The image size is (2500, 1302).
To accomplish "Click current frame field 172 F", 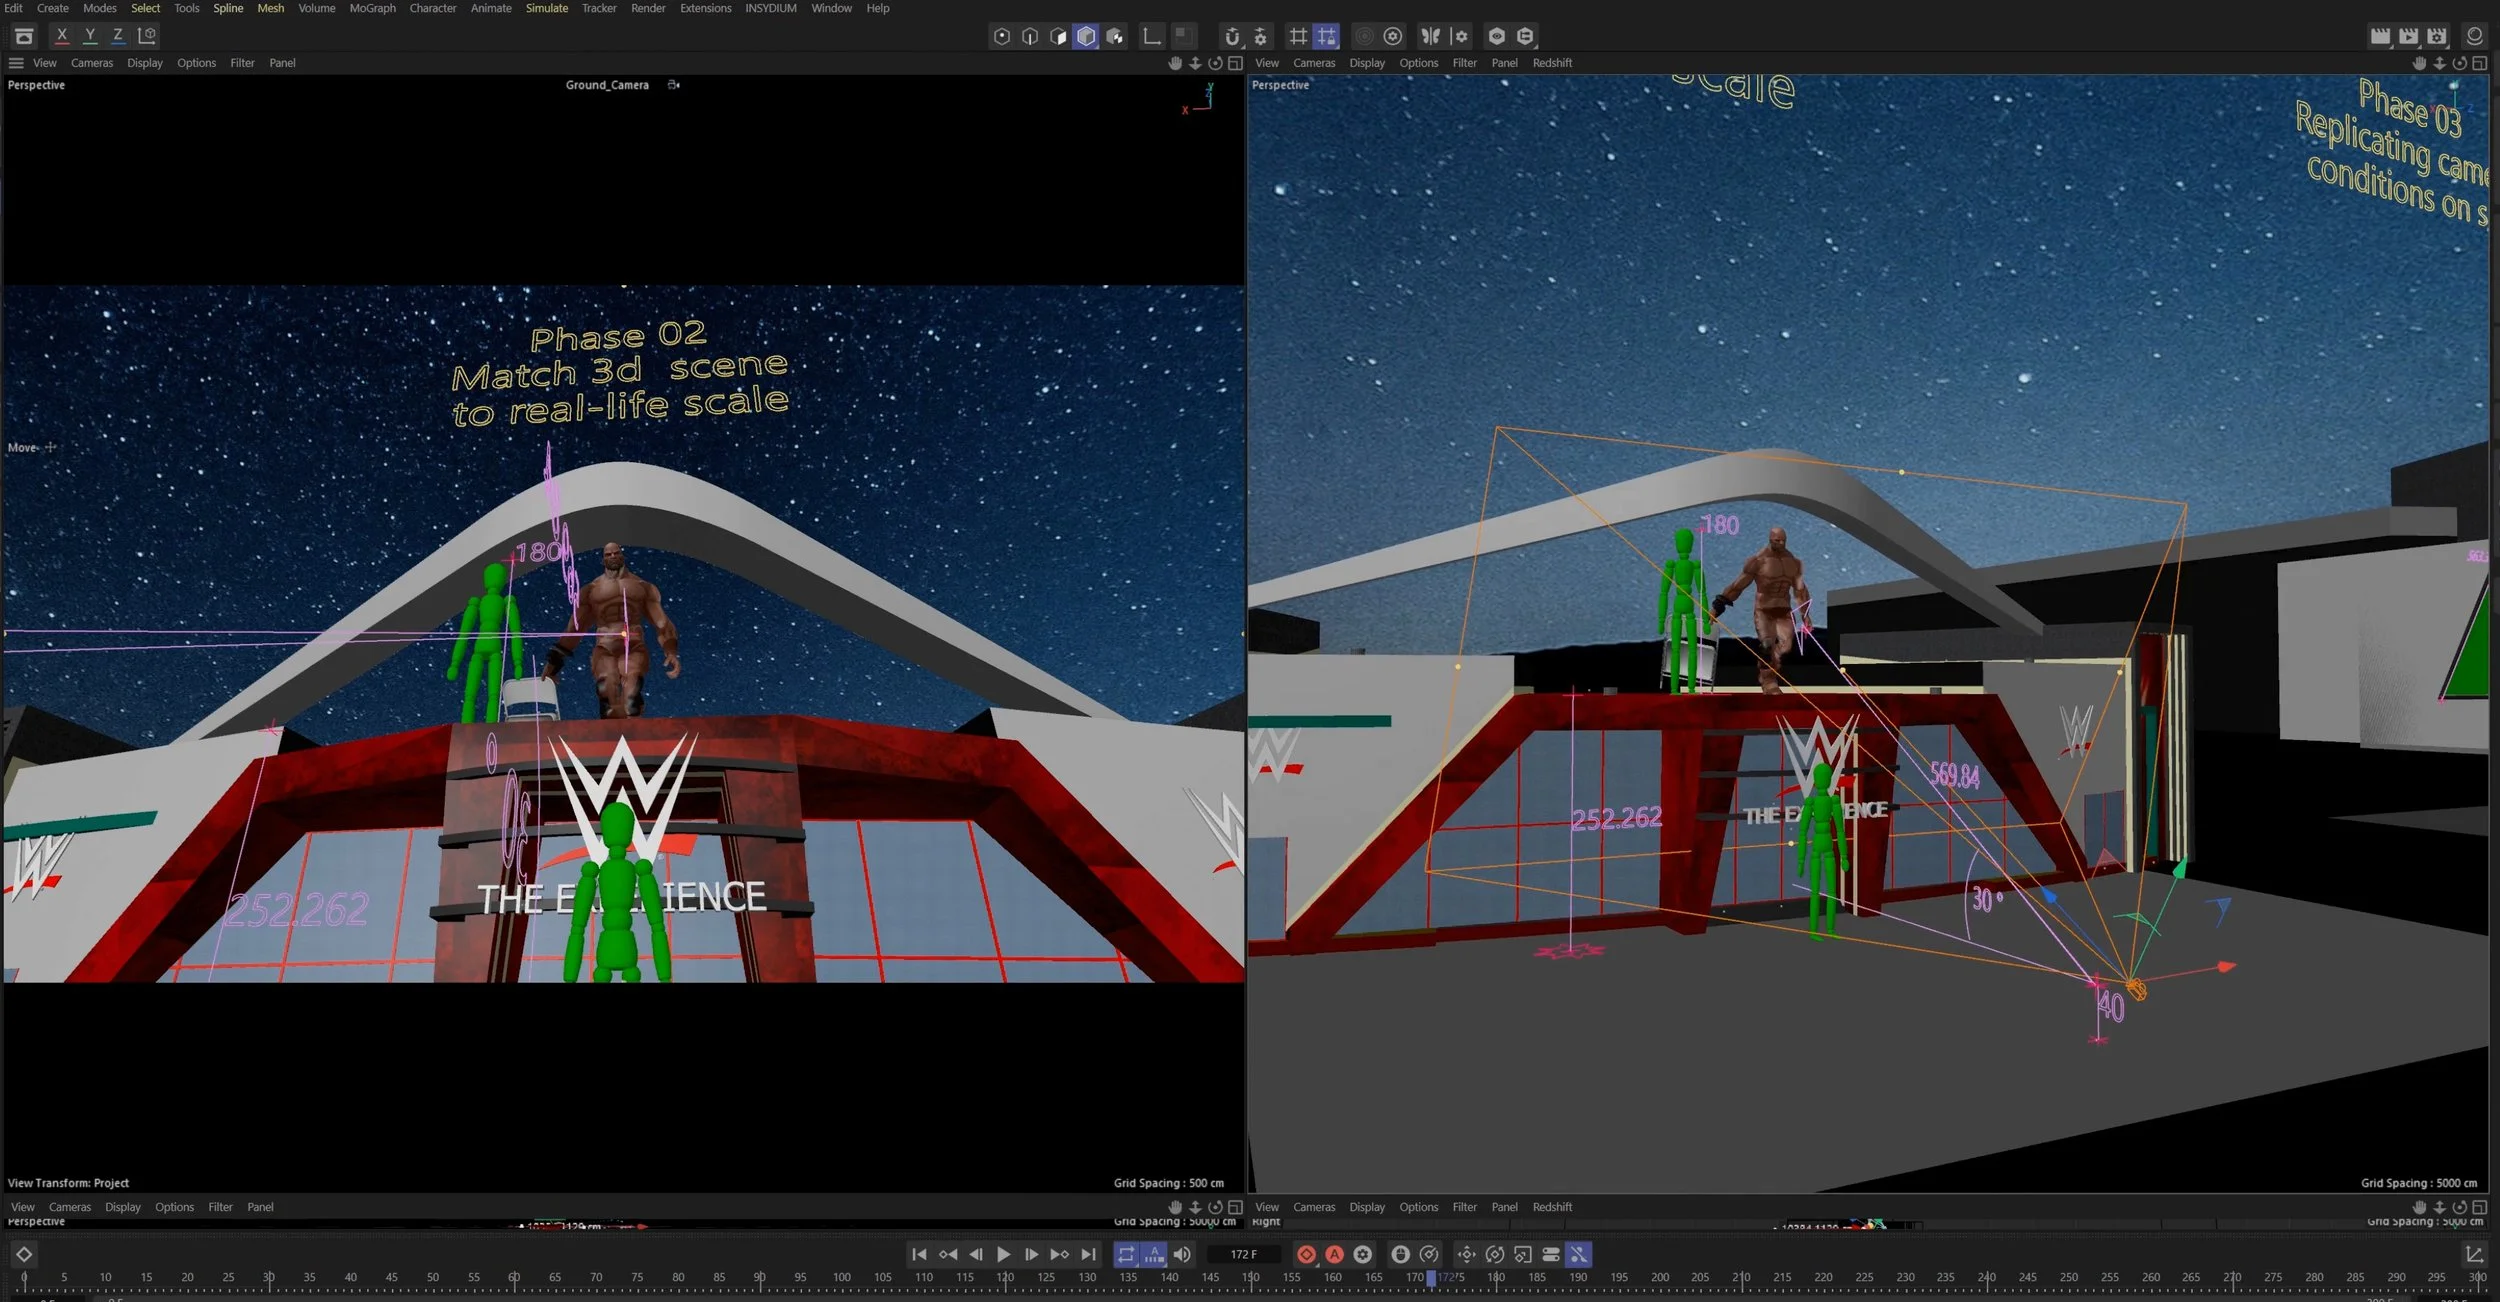I will click(1244, 1254).
